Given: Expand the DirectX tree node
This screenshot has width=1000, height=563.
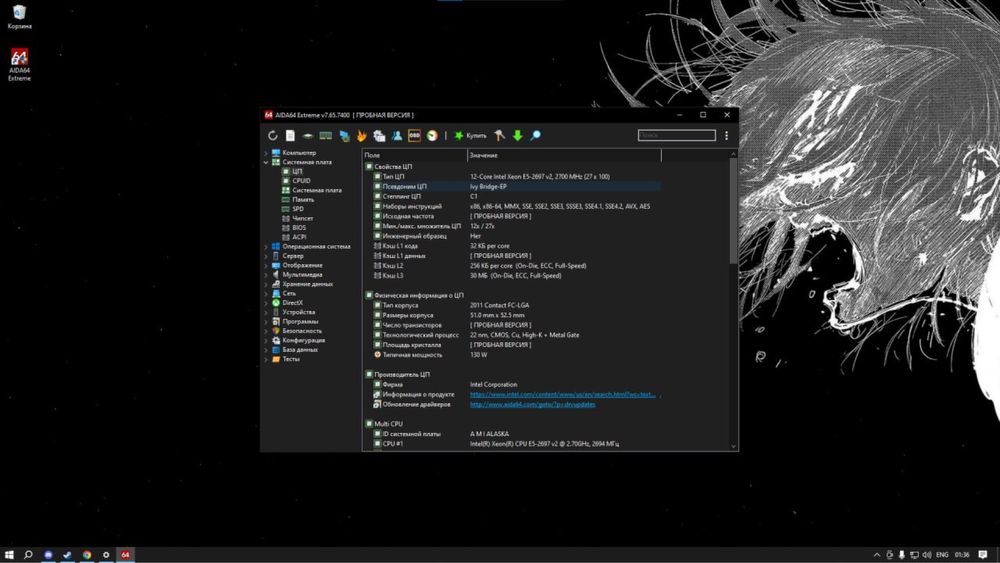Looking at the screenshot, I should click(266, 303).
